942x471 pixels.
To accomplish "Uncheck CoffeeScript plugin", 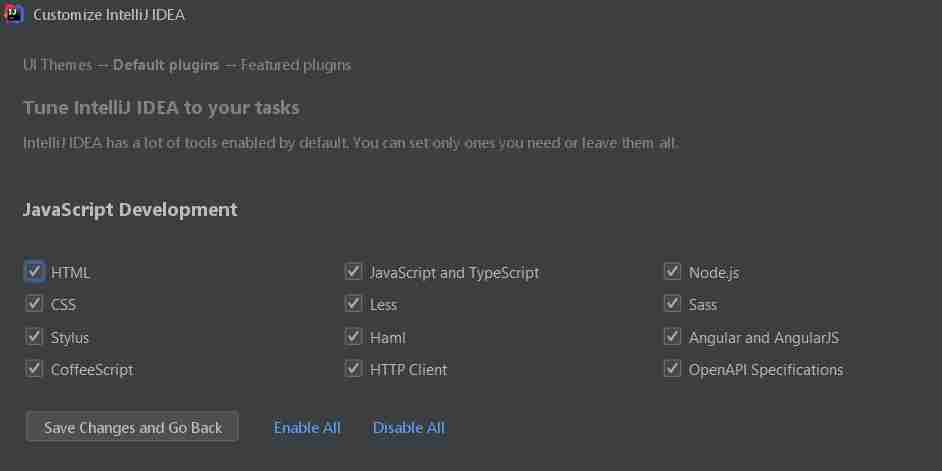I will tap(35, 368).
